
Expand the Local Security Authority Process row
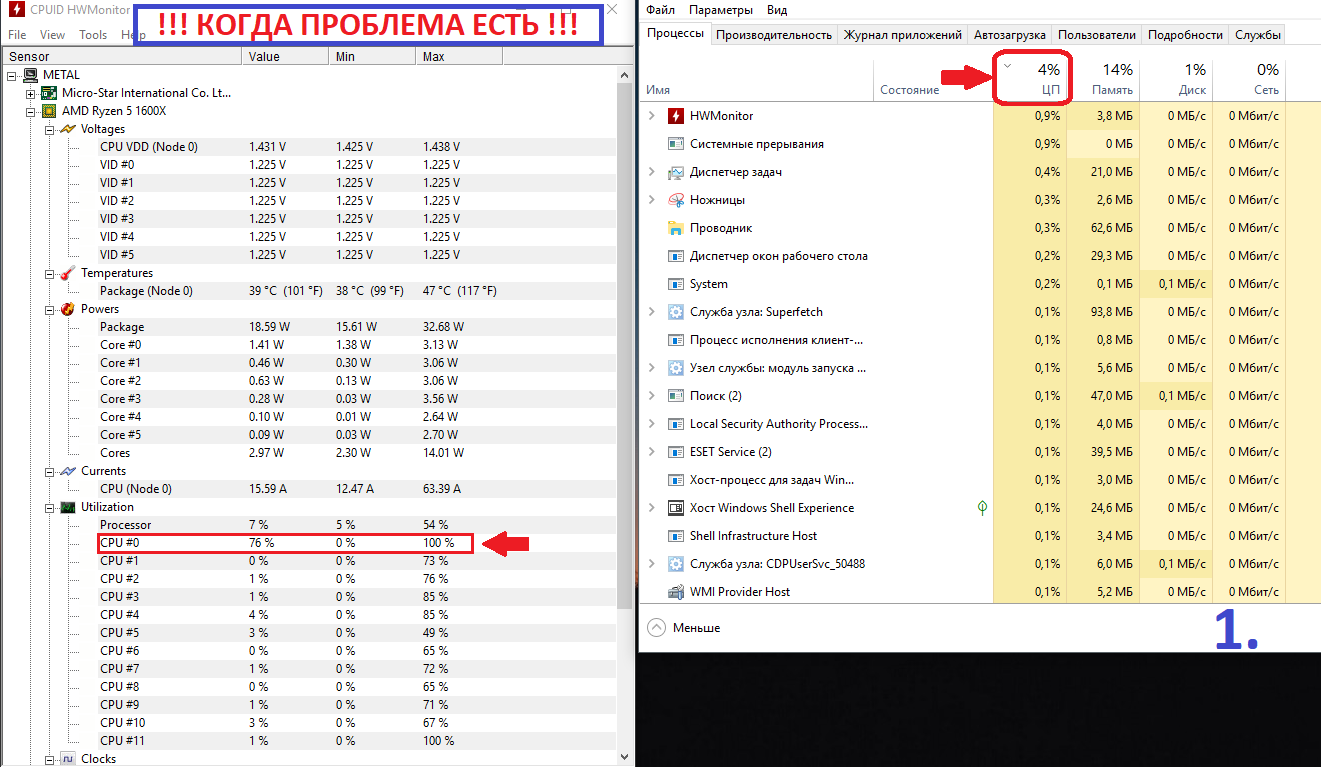click(x=652, y=424)
